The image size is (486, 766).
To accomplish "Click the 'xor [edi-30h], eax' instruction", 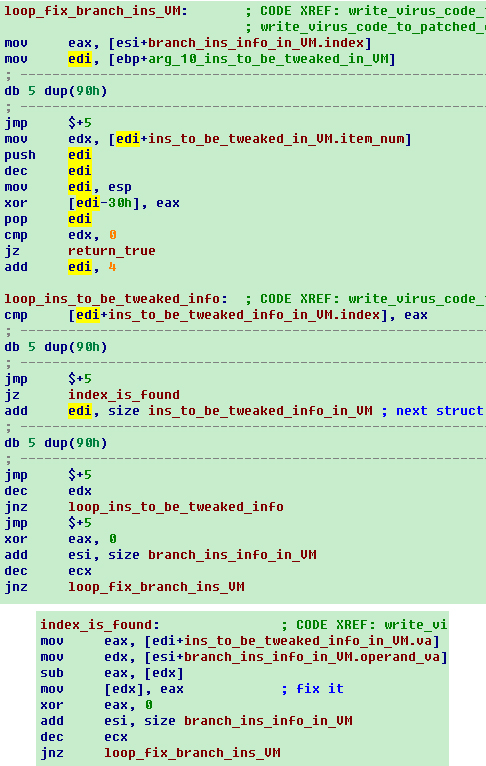I will coord(92,203).
